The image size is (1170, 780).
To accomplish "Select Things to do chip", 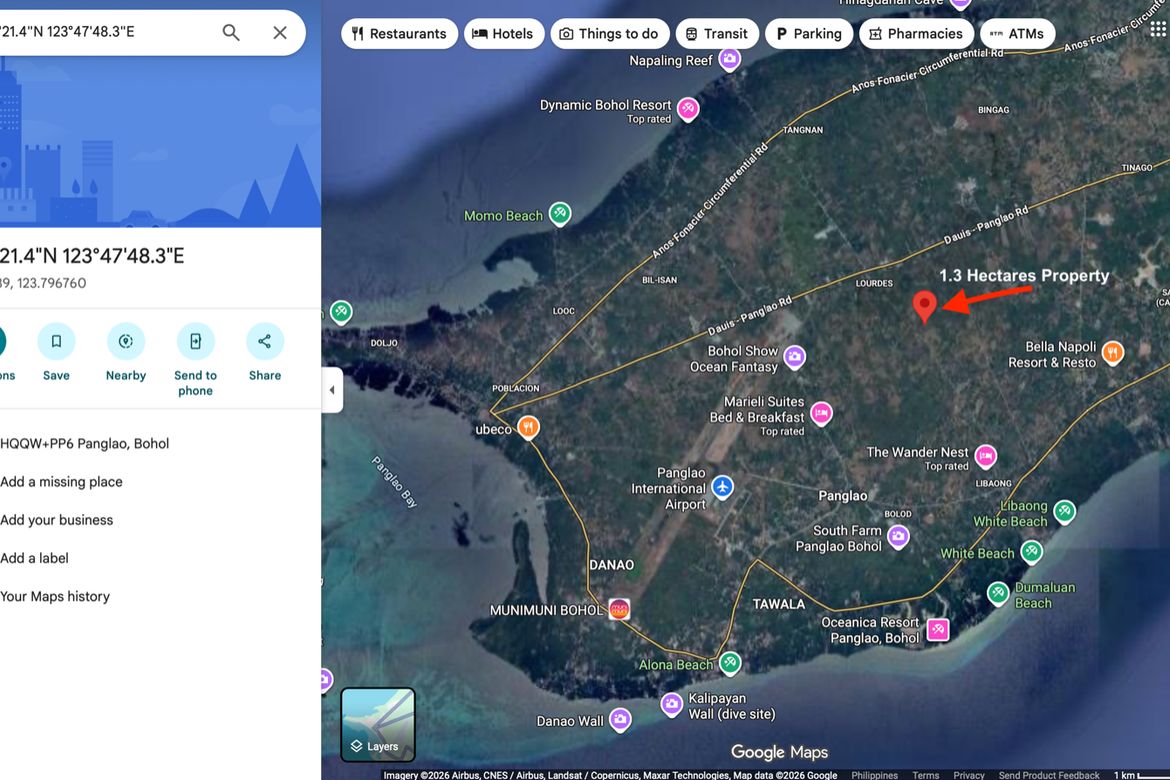I will 610,34.
